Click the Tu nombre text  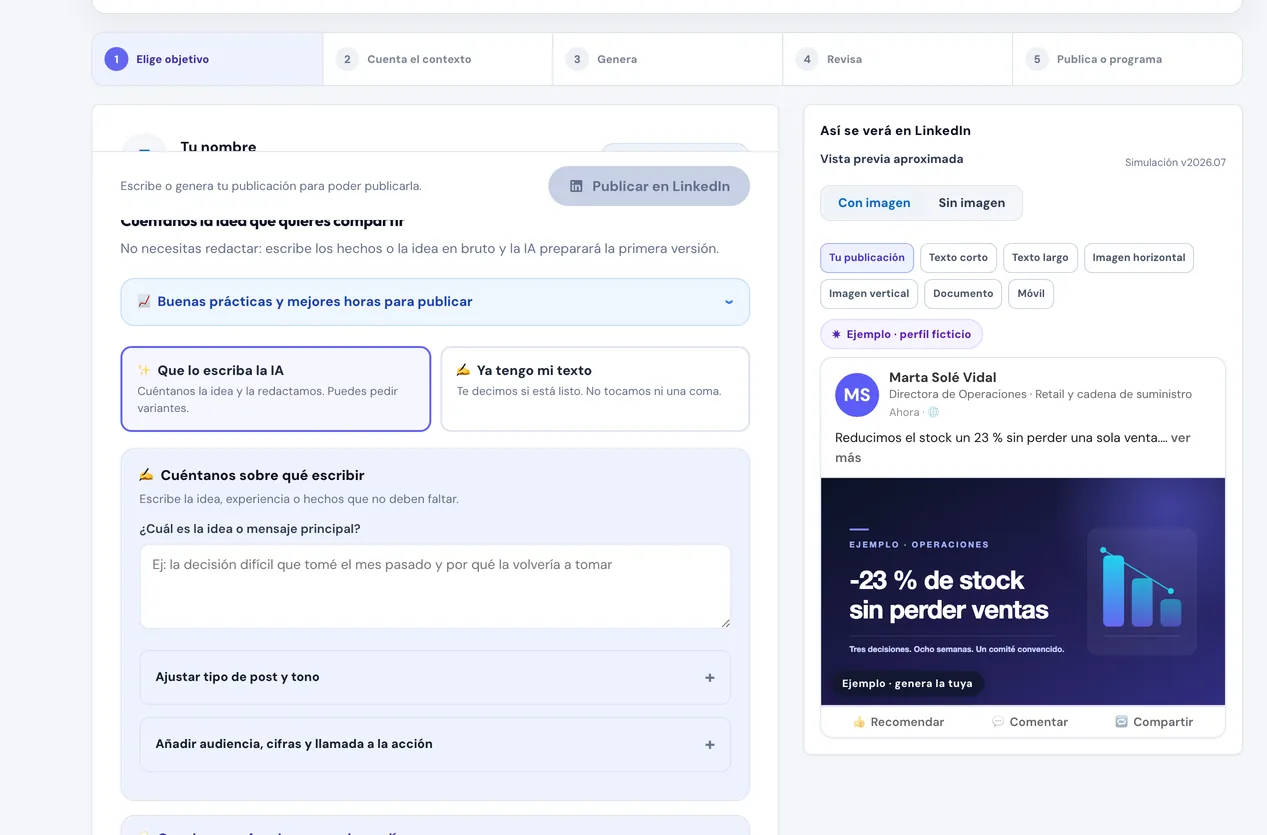218,146
